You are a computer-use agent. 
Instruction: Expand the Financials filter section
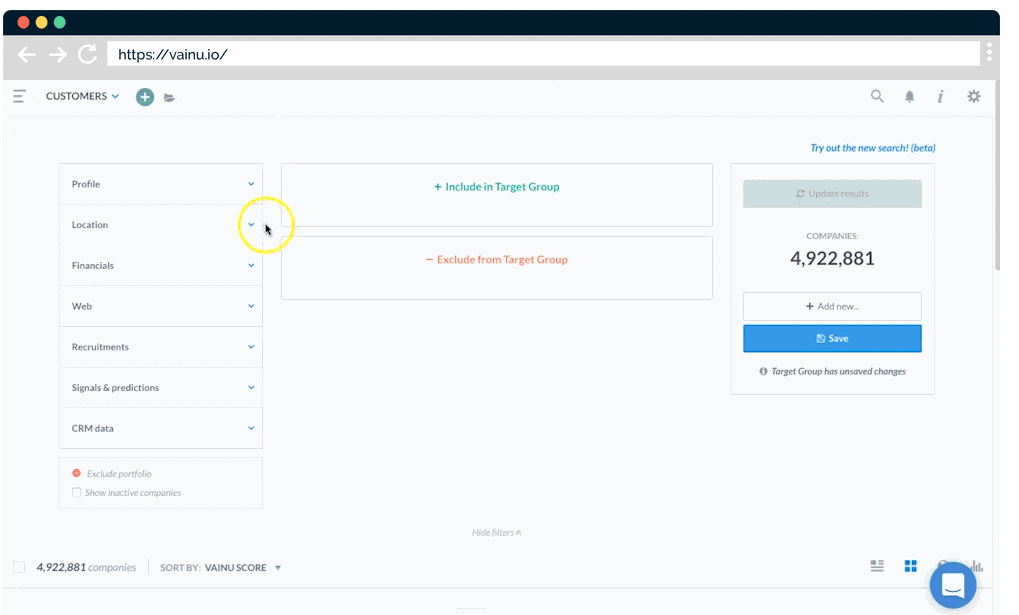[x=161, y=265]
